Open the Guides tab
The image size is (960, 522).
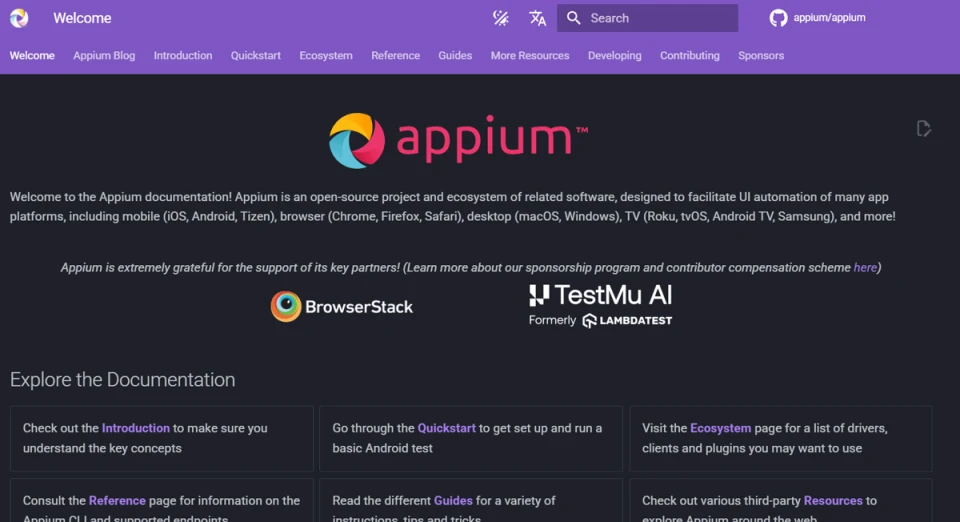click(x=455, y=56)
